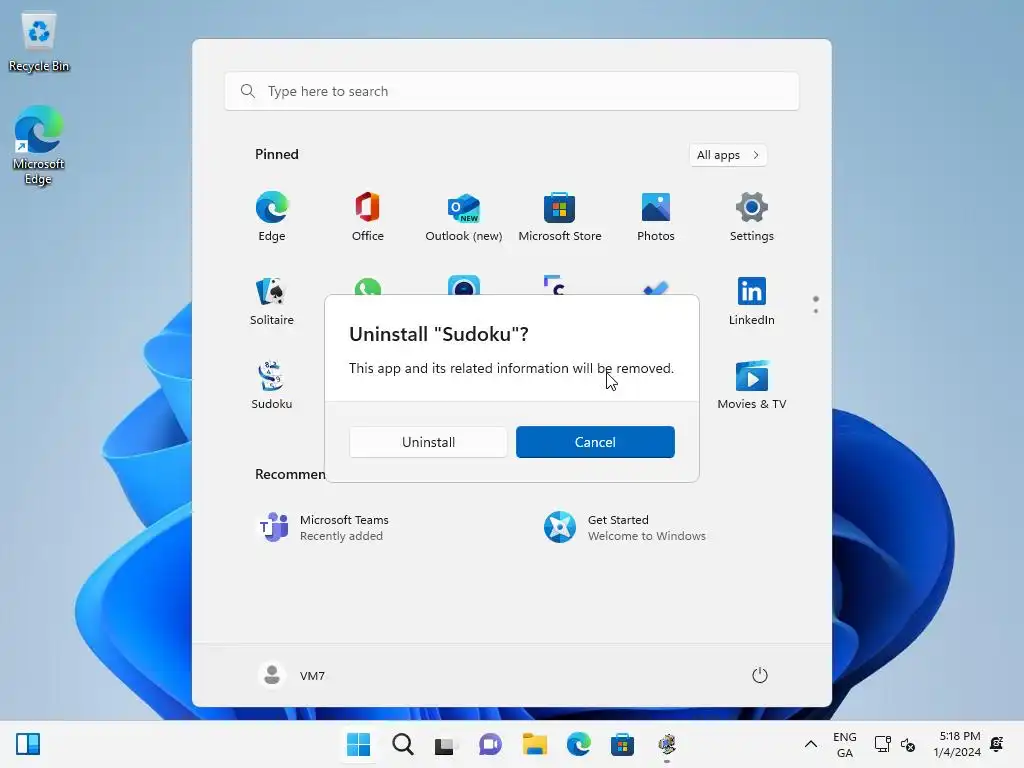1024x768 pixels.
Task: Cancel the Sudoku uninstall dialog
Action: point(595,442)
